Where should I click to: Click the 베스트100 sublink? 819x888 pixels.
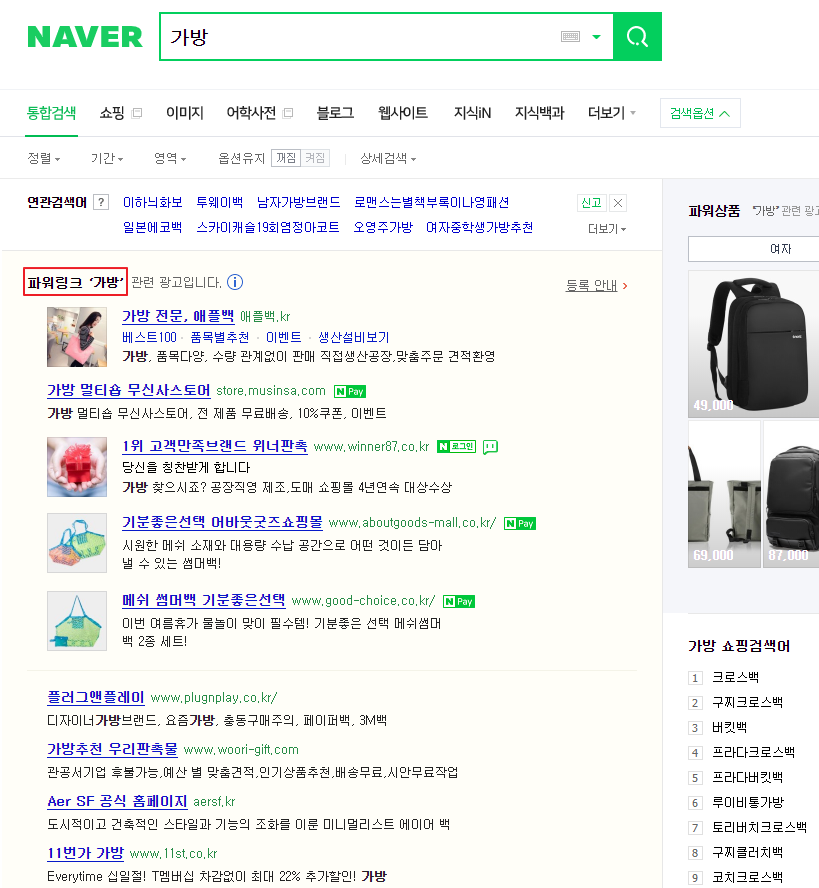(x=150, y=338)
